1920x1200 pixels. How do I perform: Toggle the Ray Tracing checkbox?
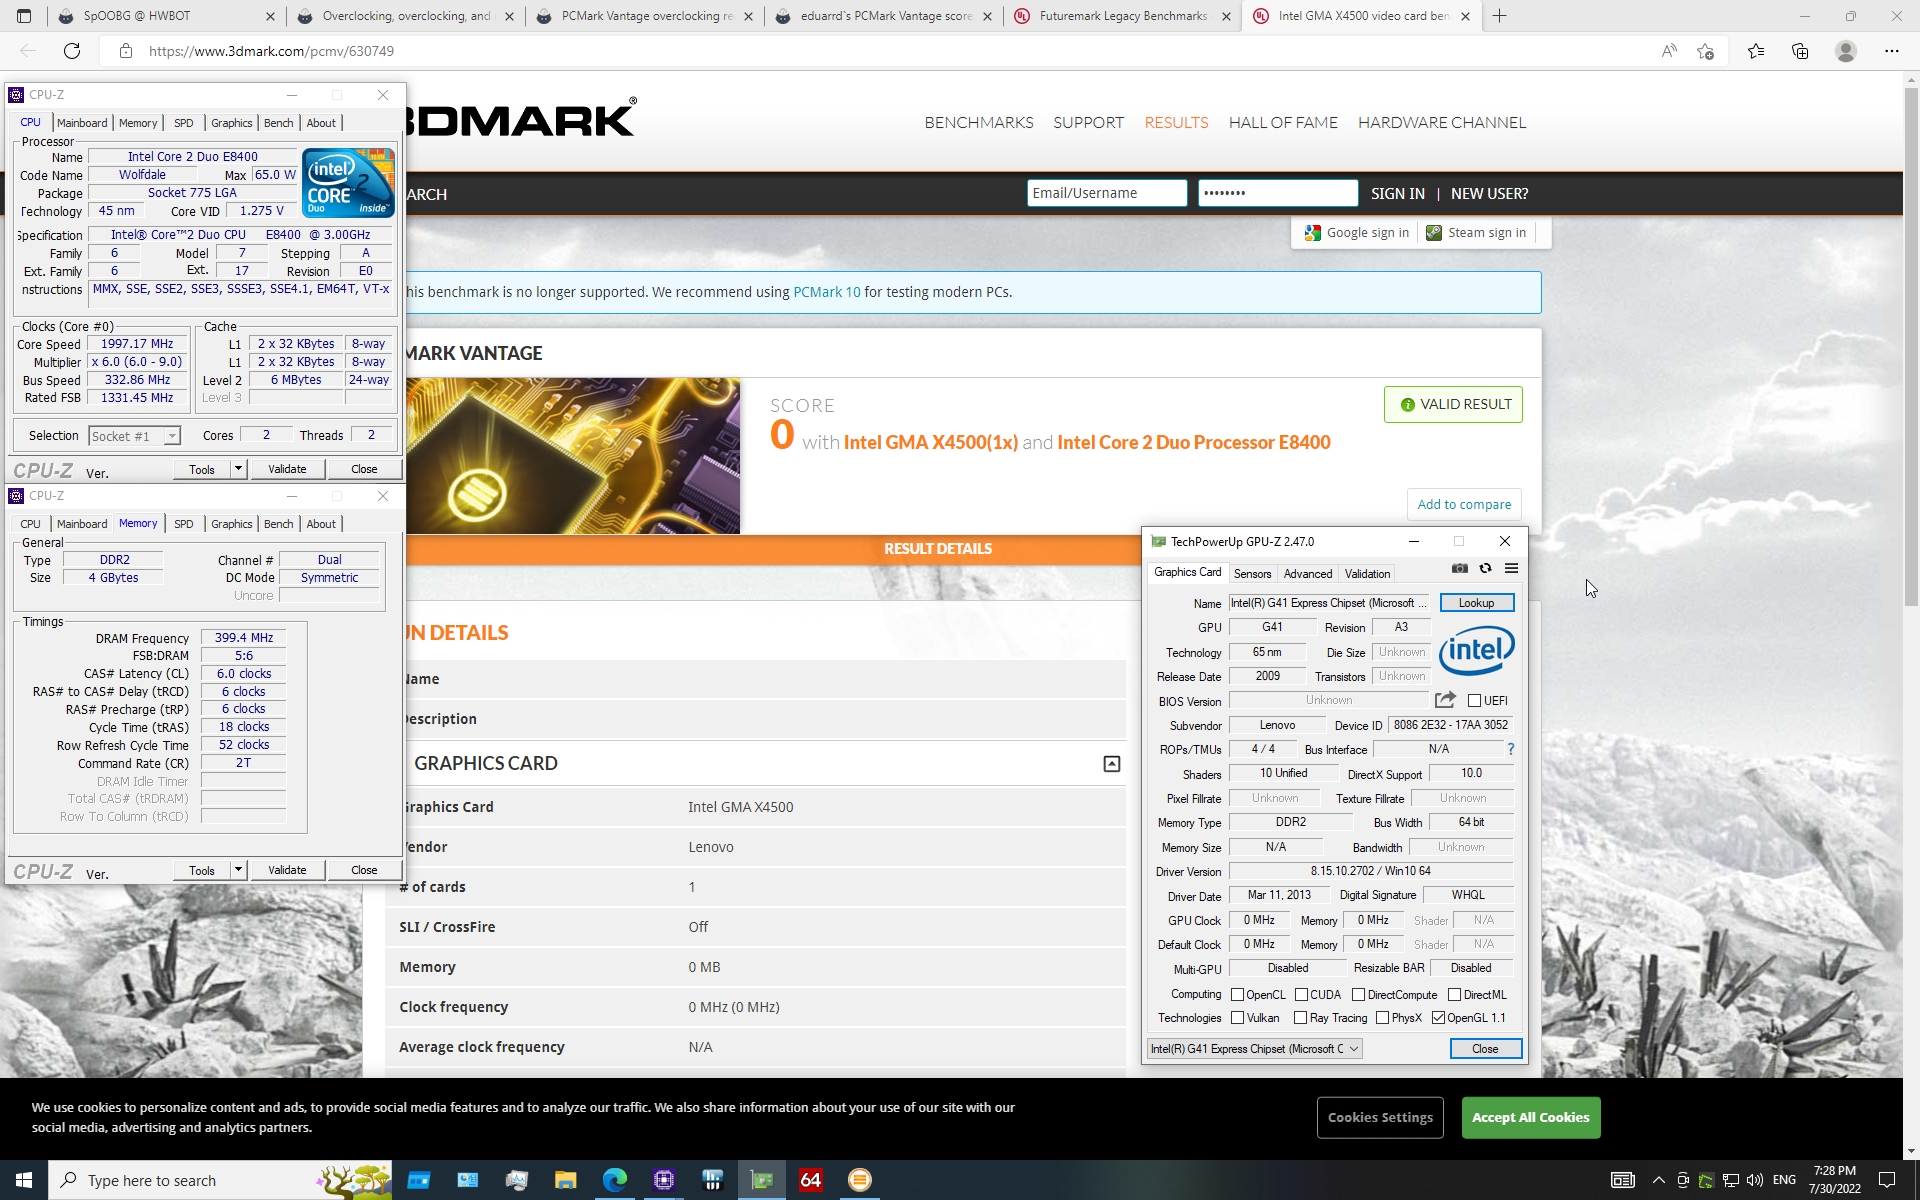click(x=1300, y=1018)
